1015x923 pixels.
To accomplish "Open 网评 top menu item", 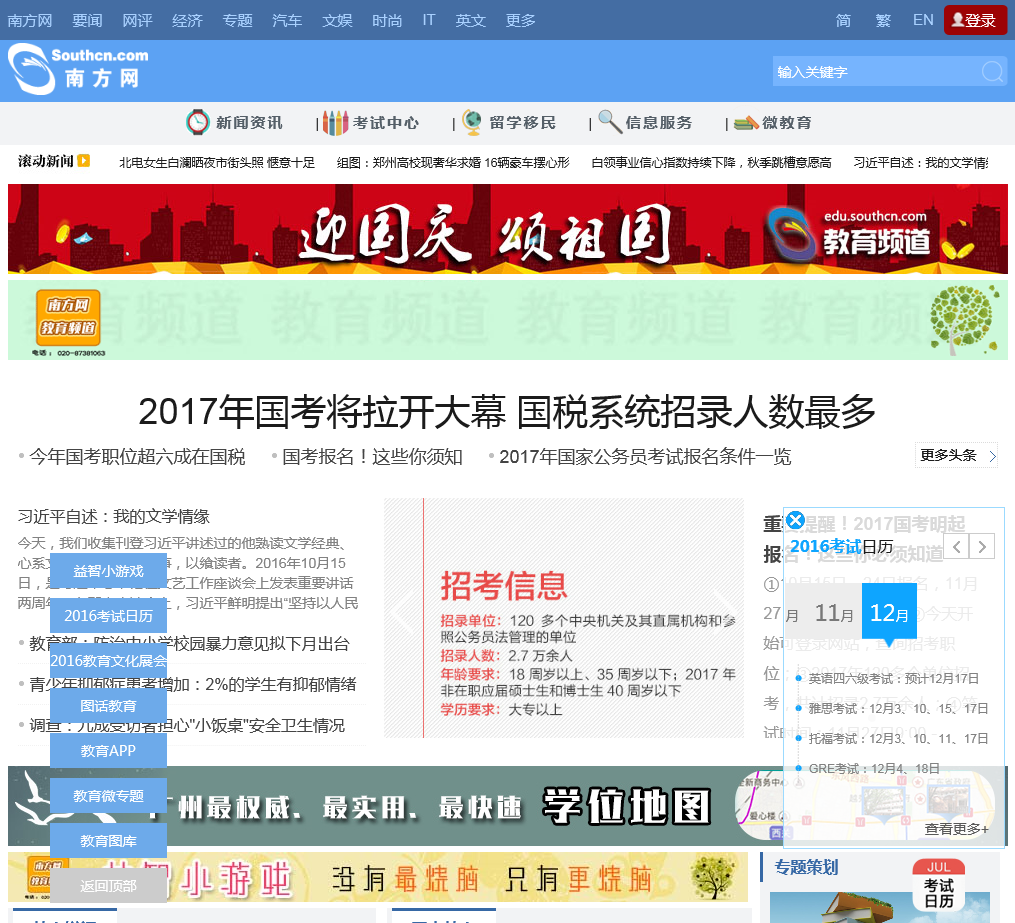I will 137,20.
